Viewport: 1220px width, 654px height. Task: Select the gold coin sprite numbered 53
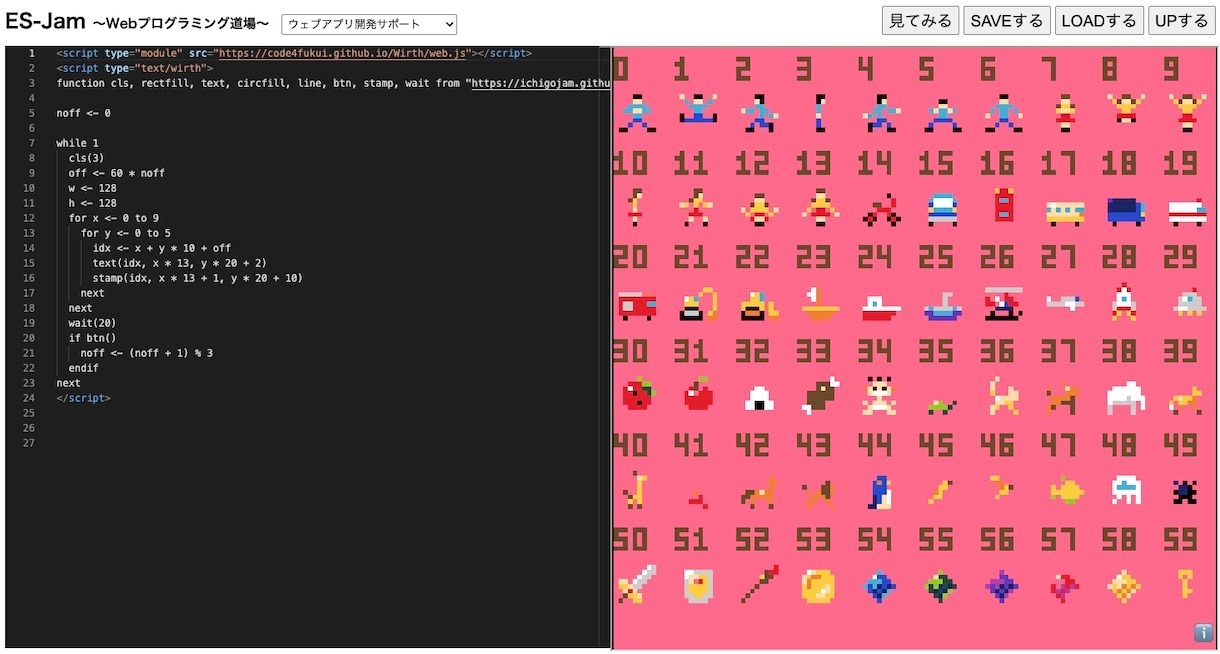(x=817, y=586)
